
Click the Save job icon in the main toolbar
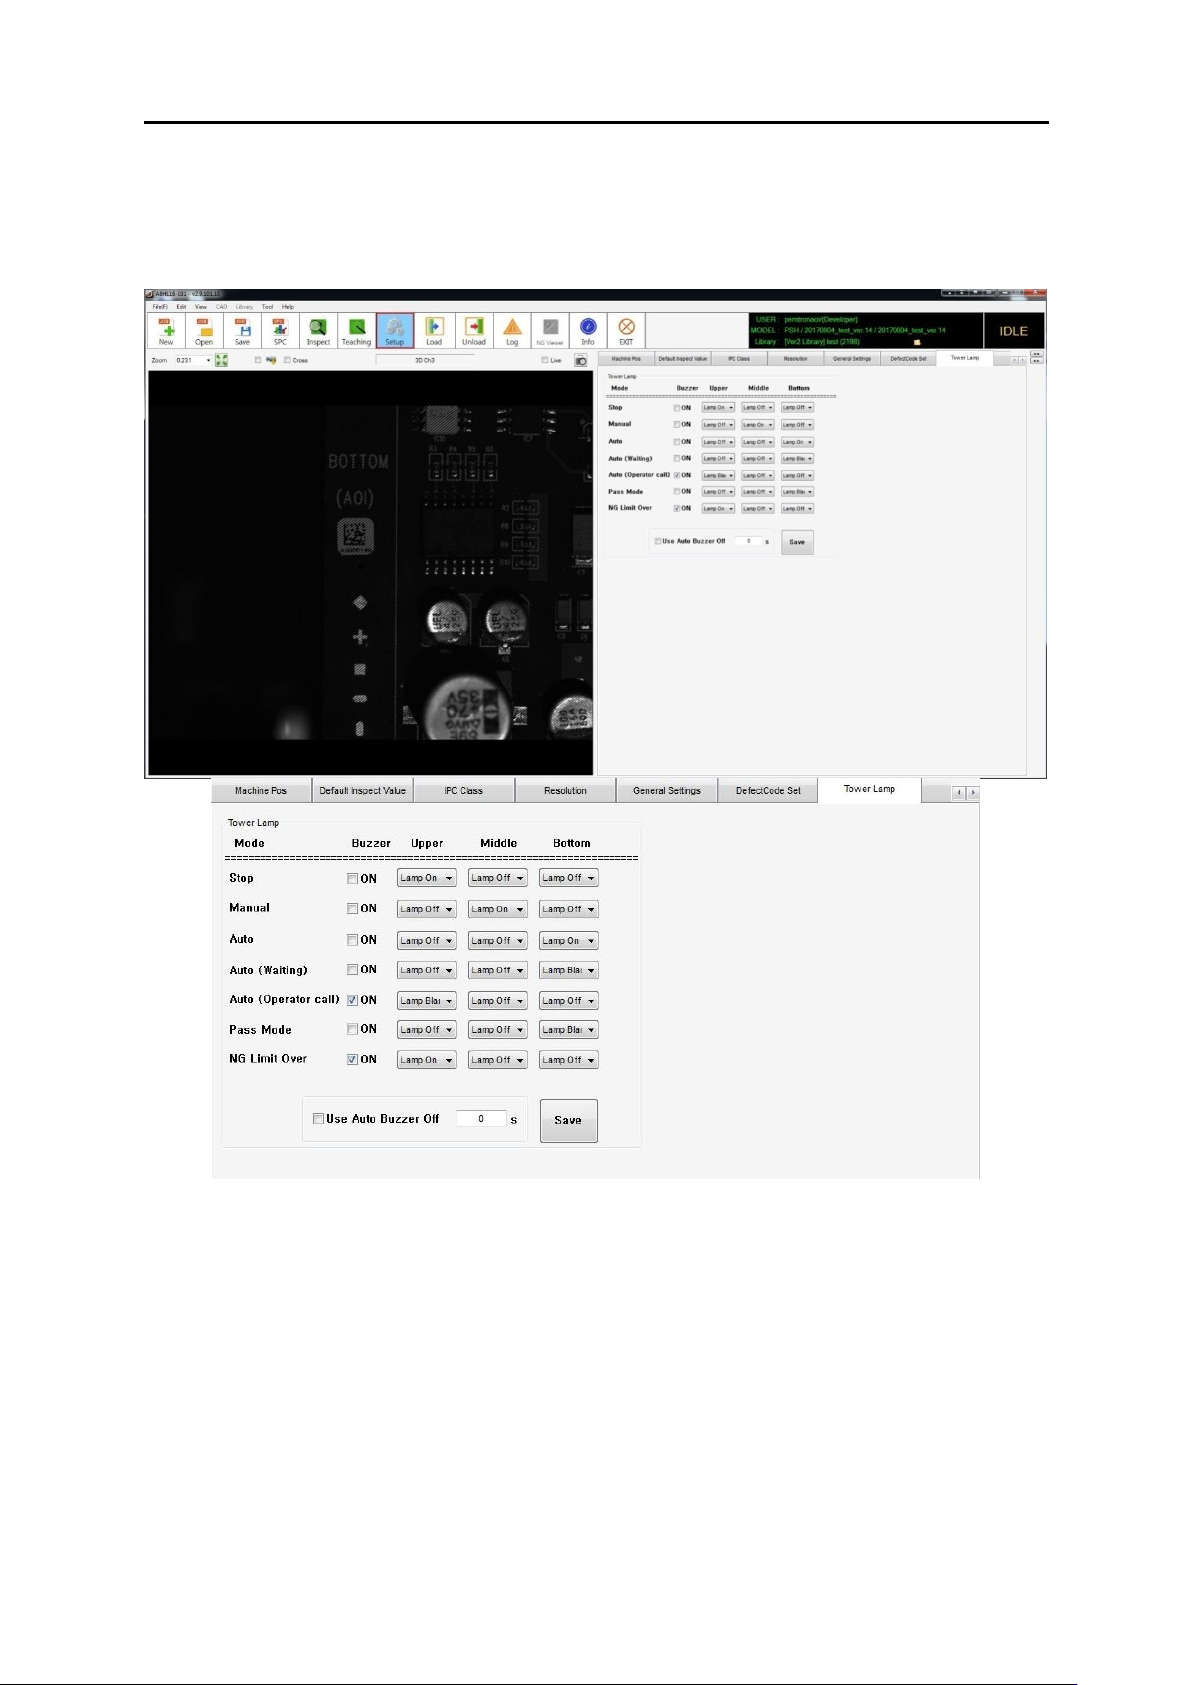(x=242, y=330)
